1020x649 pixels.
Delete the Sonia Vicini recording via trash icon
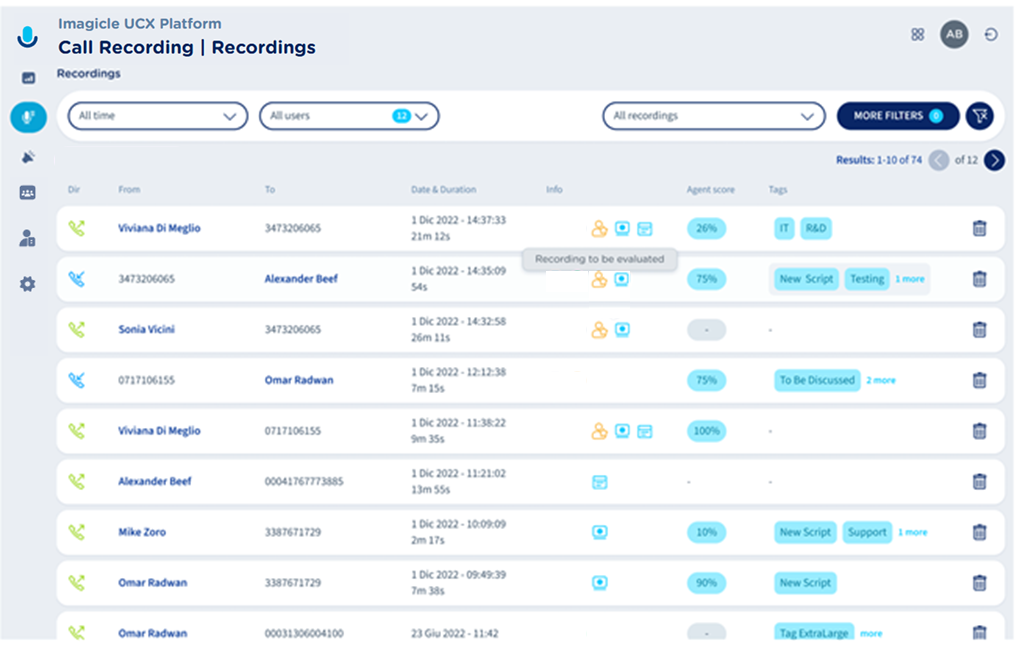[x=979, y=330]
